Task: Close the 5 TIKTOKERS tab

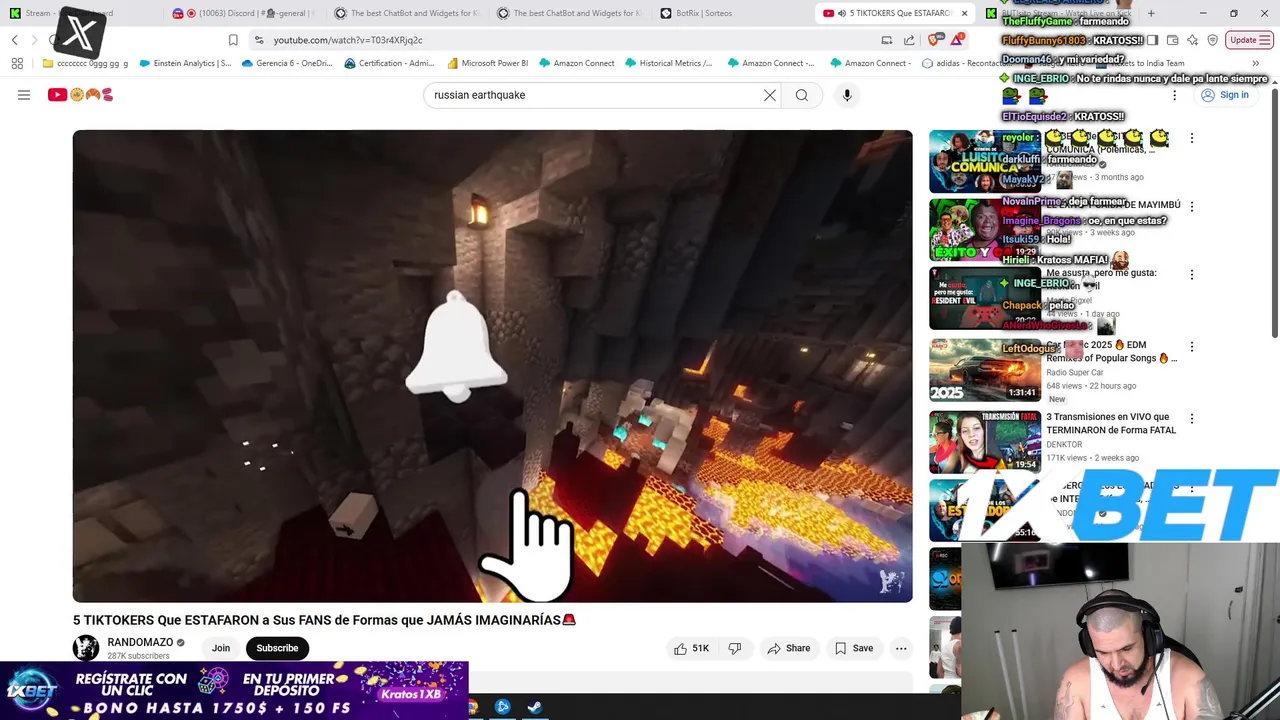Action: click(964, 13)
